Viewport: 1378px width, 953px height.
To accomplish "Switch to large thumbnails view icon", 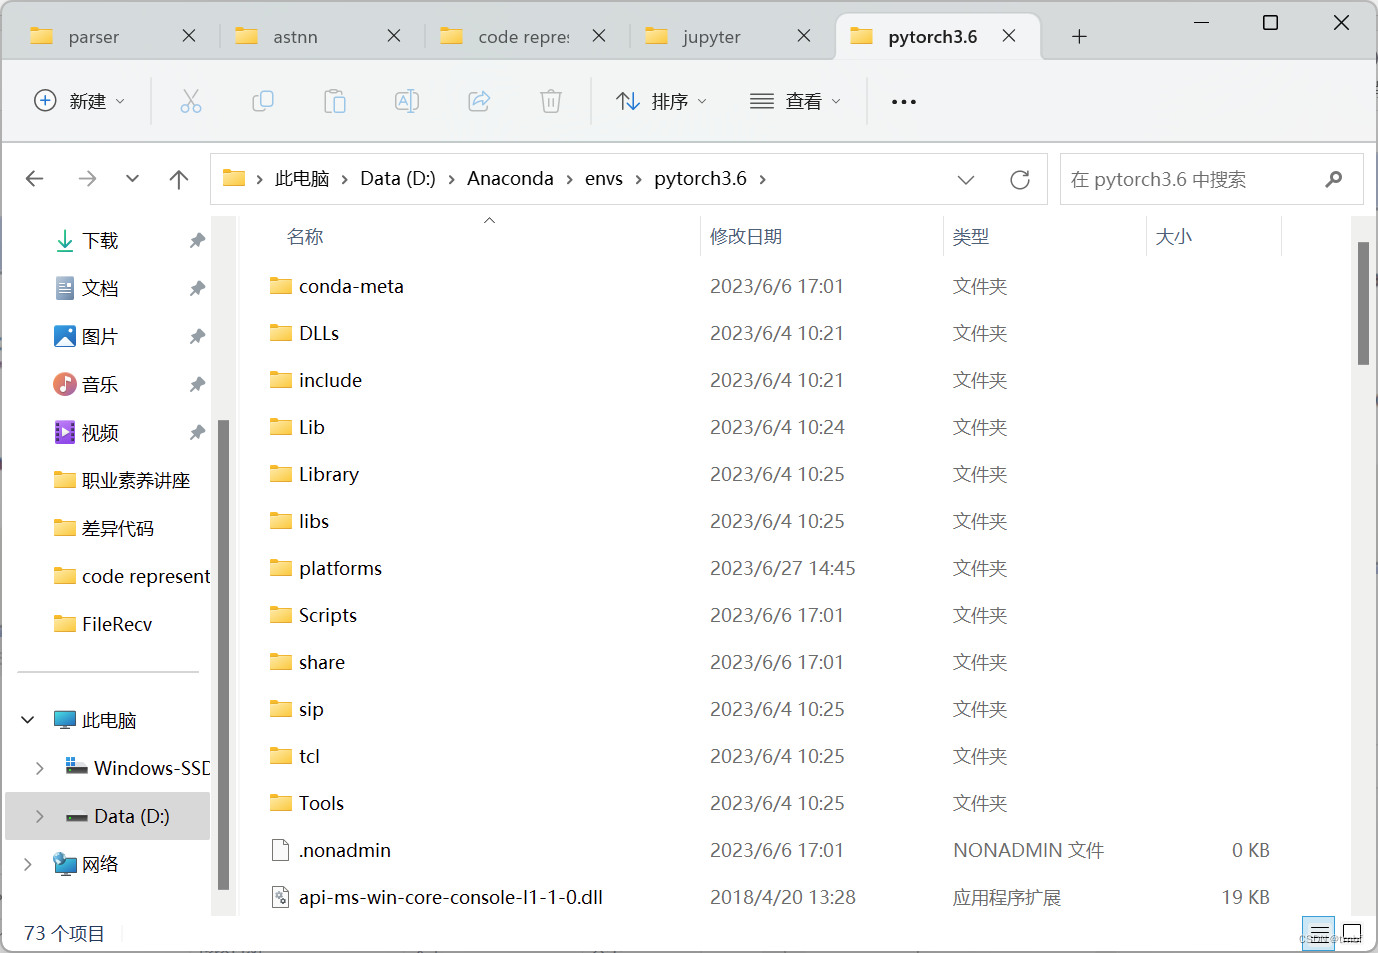I will [1352, 934].
